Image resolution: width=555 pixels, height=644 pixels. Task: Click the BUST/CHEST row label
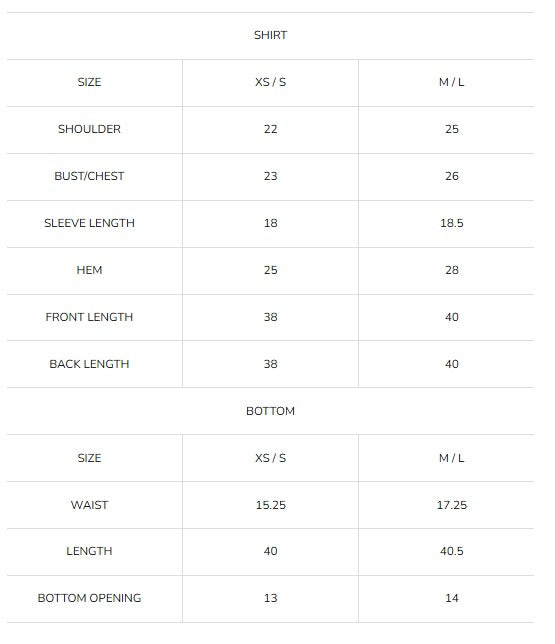pos(89,176)
